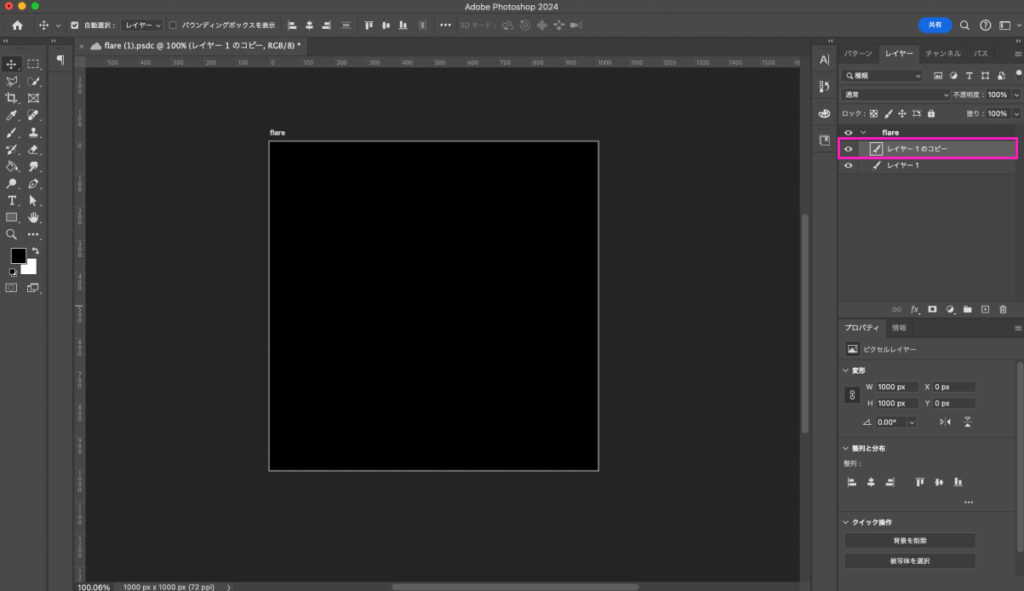Switch to the チャンネル tab
The width and height of the screenshot is (1024, 591).
pos(942,53)
